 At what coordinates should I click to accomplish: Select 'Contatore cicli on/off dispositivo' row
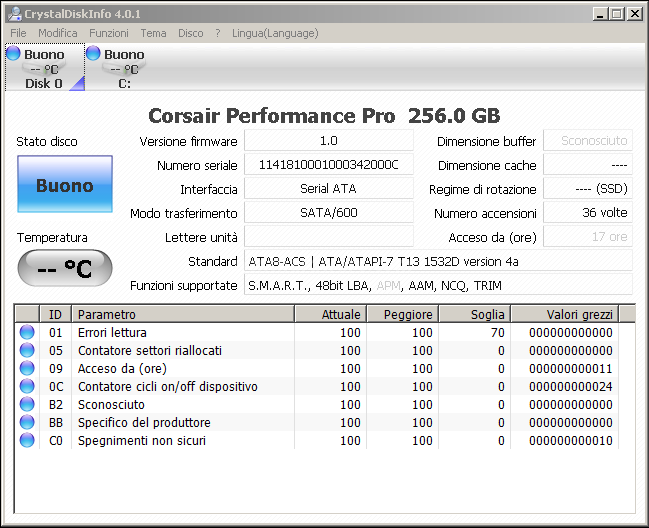[317, 386]
